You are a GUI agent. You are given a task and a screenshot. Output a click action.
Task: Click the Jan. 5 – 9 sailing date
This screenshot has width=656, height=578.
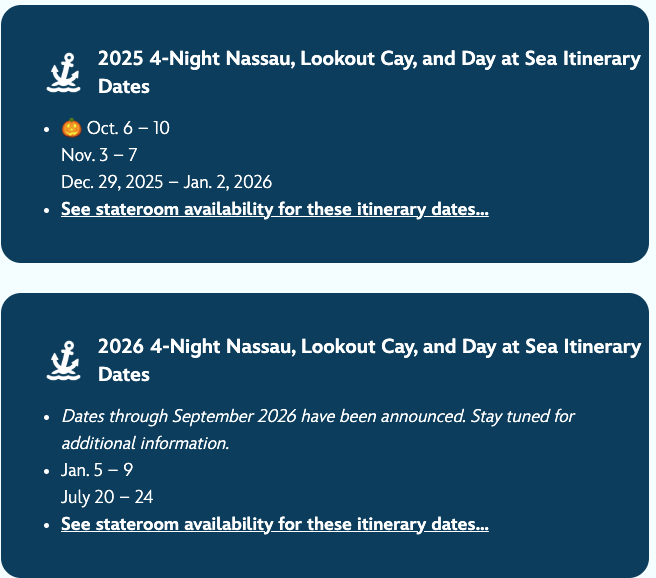coord(97,470)
